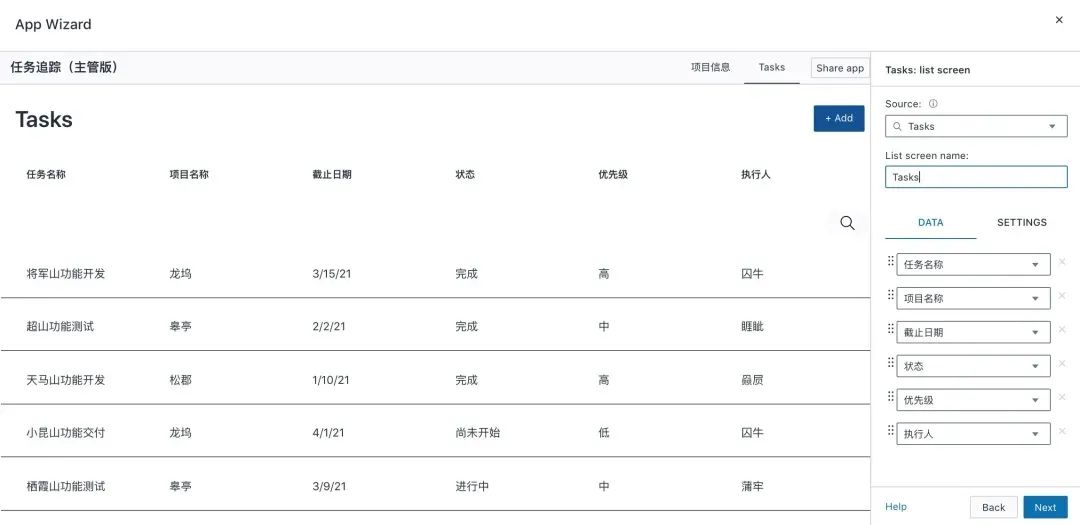1080x525 pixels.
Task: Click the search magnifier icon in Tasks list
Action: coord(847,223)
